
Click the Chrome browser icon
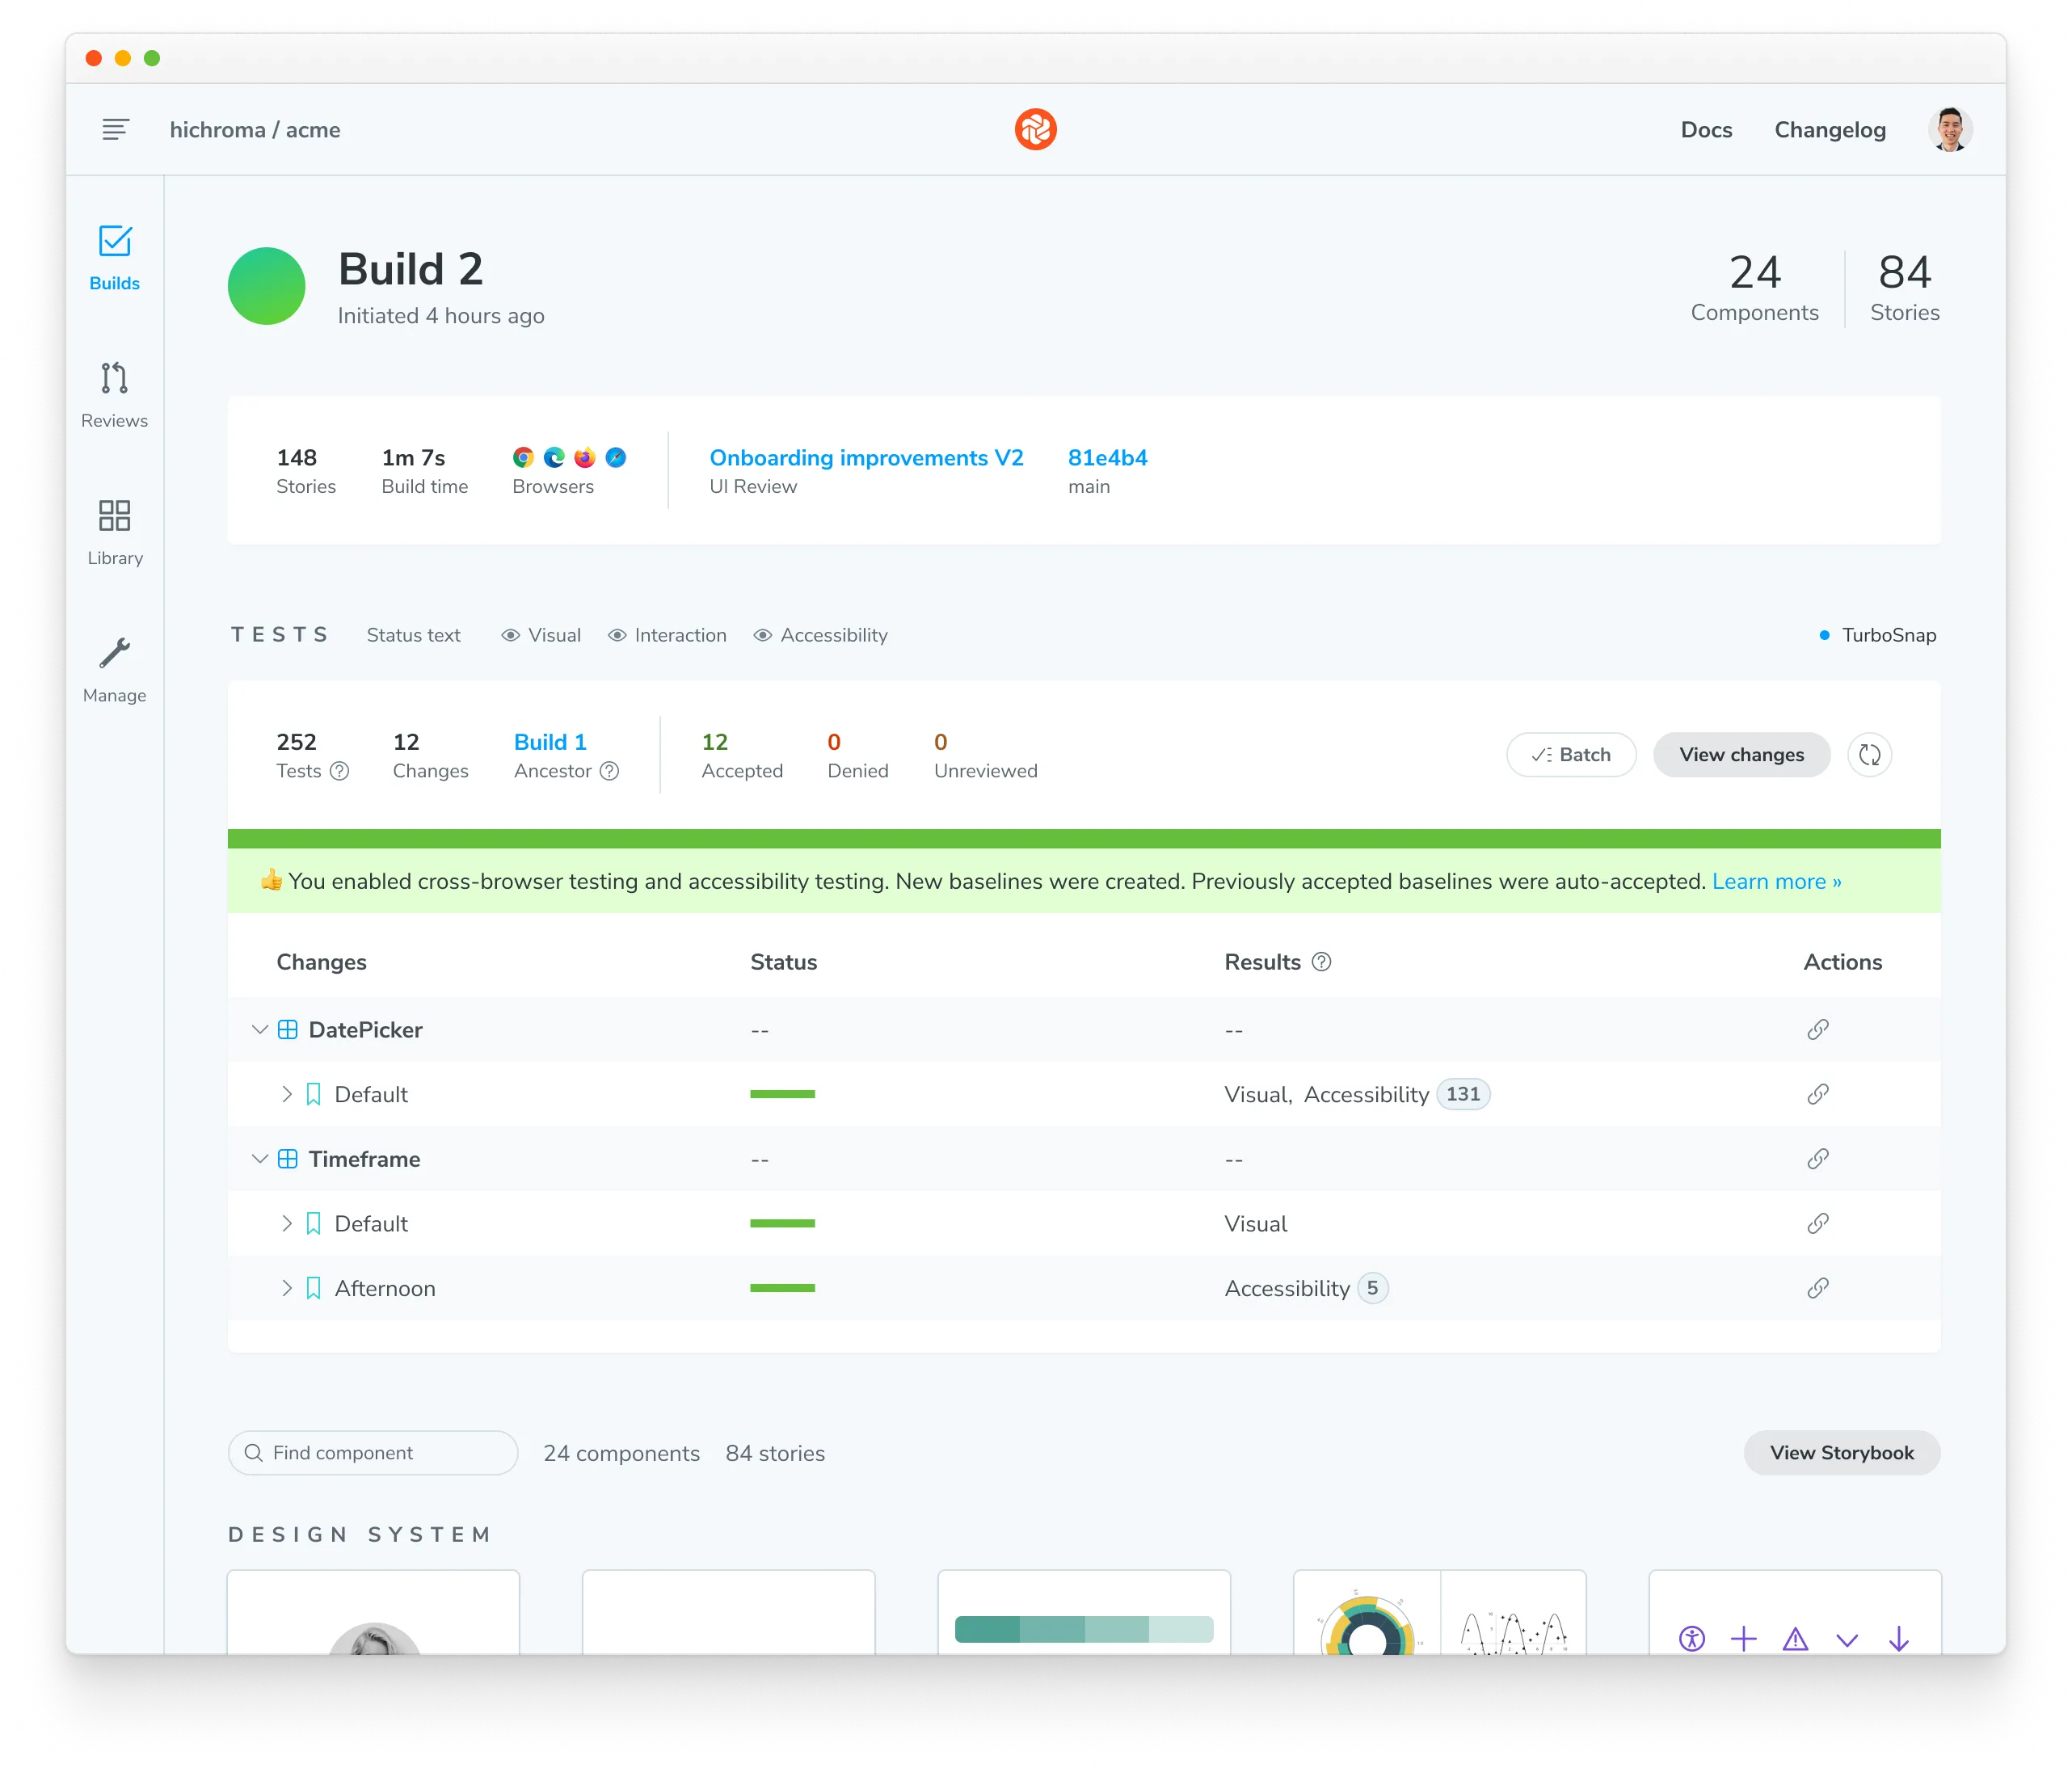point(522,456)
